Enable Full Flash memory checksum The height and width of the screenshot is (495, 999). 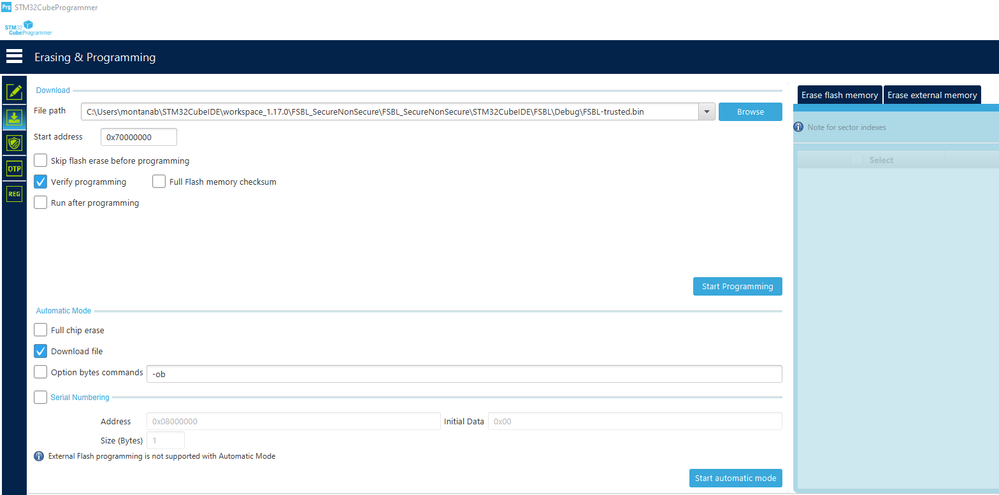[159, 182]
